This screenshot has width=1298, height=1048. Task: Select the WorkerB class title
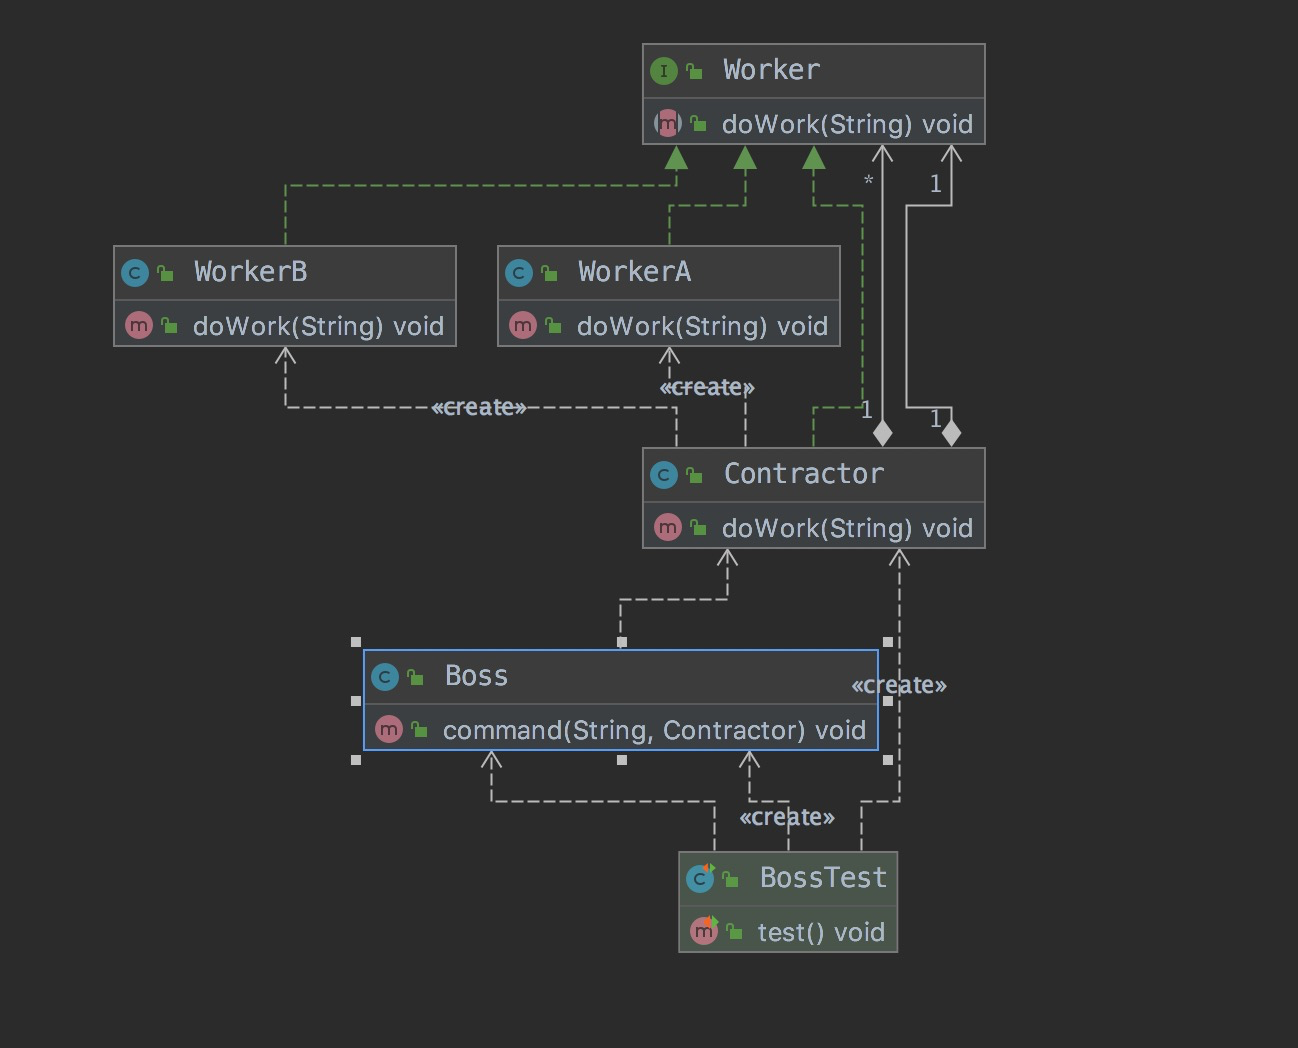250,272
